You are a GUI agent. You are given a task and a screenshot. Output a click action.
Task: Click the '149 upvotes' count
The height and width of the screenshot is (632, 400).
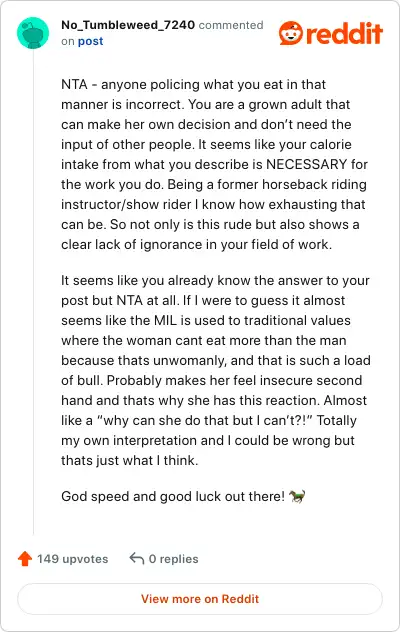pyautogui.click(x=73, y=559)
